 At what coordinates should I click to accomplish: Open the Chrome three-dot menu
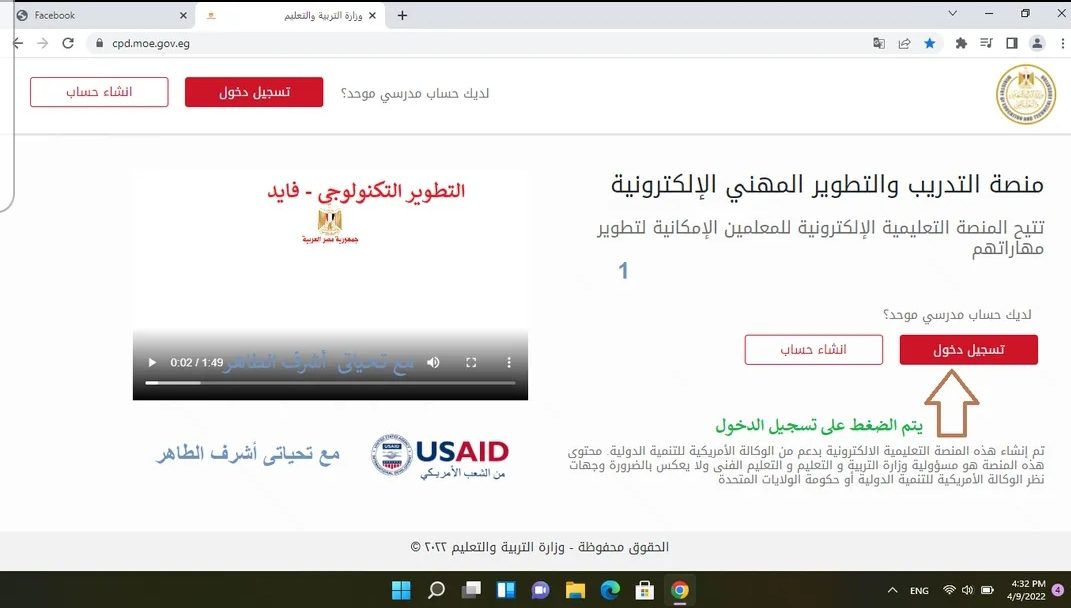1061,43
